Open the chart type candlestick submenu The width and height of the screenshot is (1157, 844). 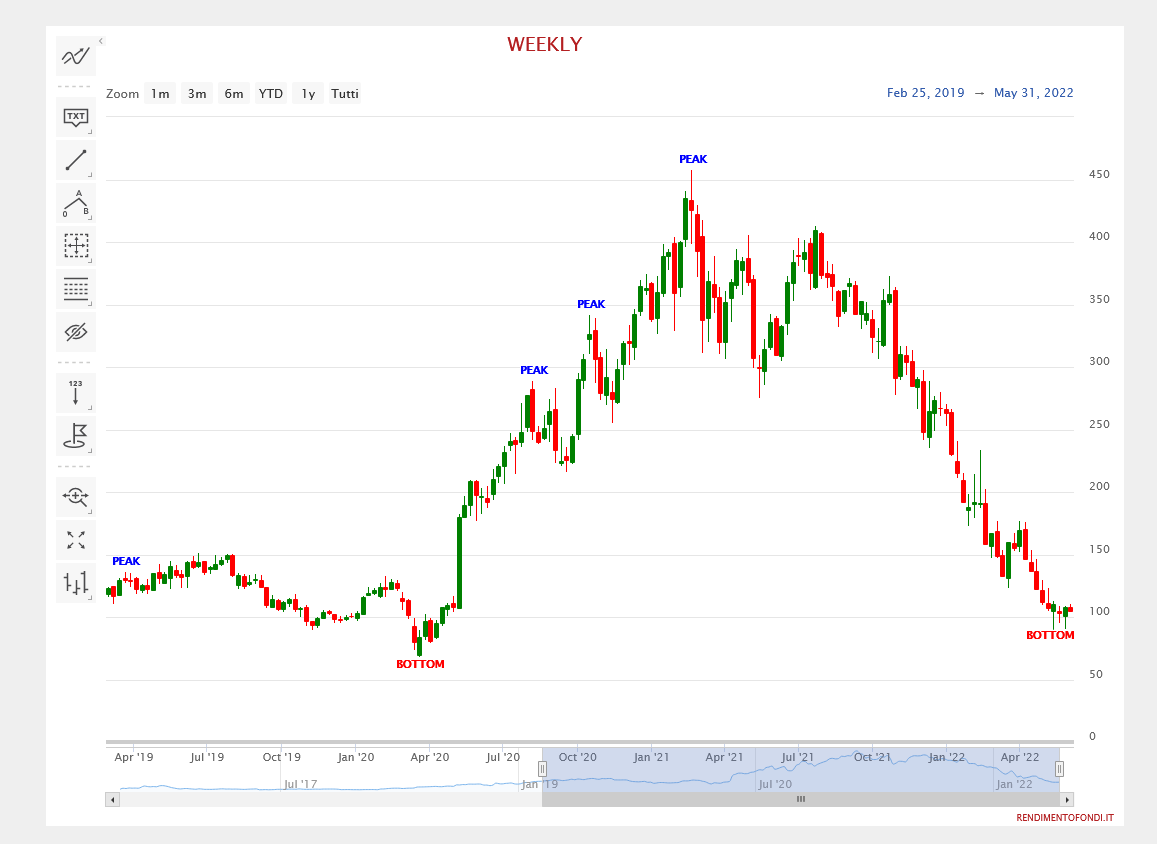tap(76, 582)
